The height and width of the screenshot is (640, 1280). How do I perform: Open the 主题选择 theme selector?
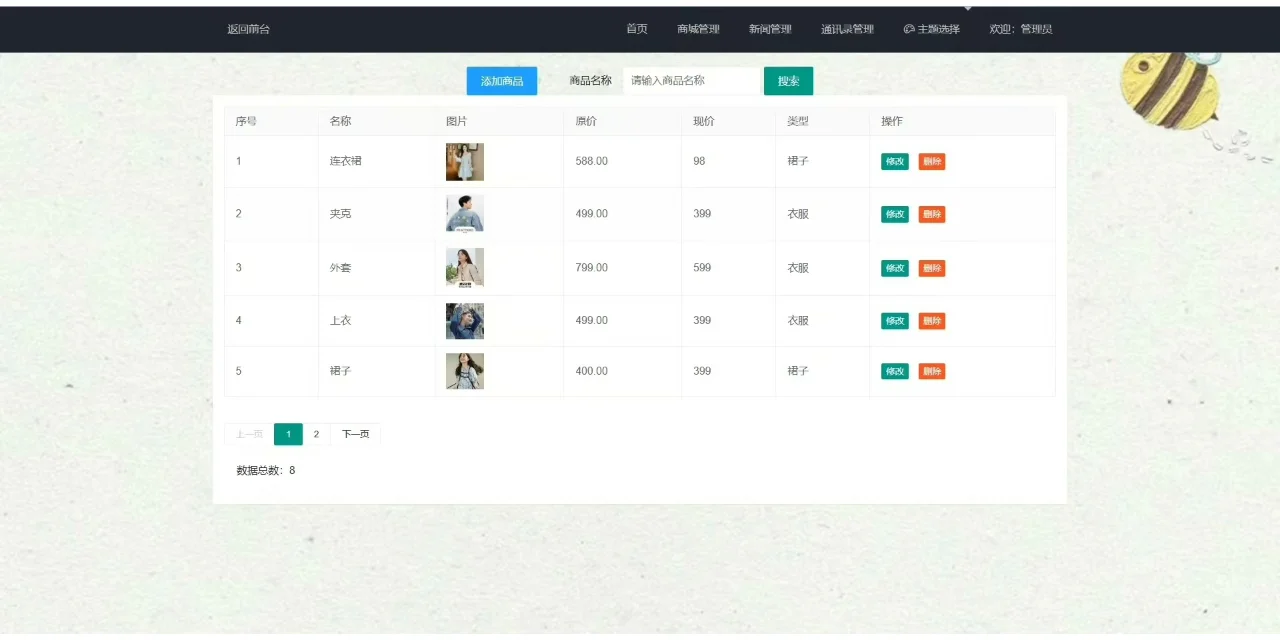[931, 29]
